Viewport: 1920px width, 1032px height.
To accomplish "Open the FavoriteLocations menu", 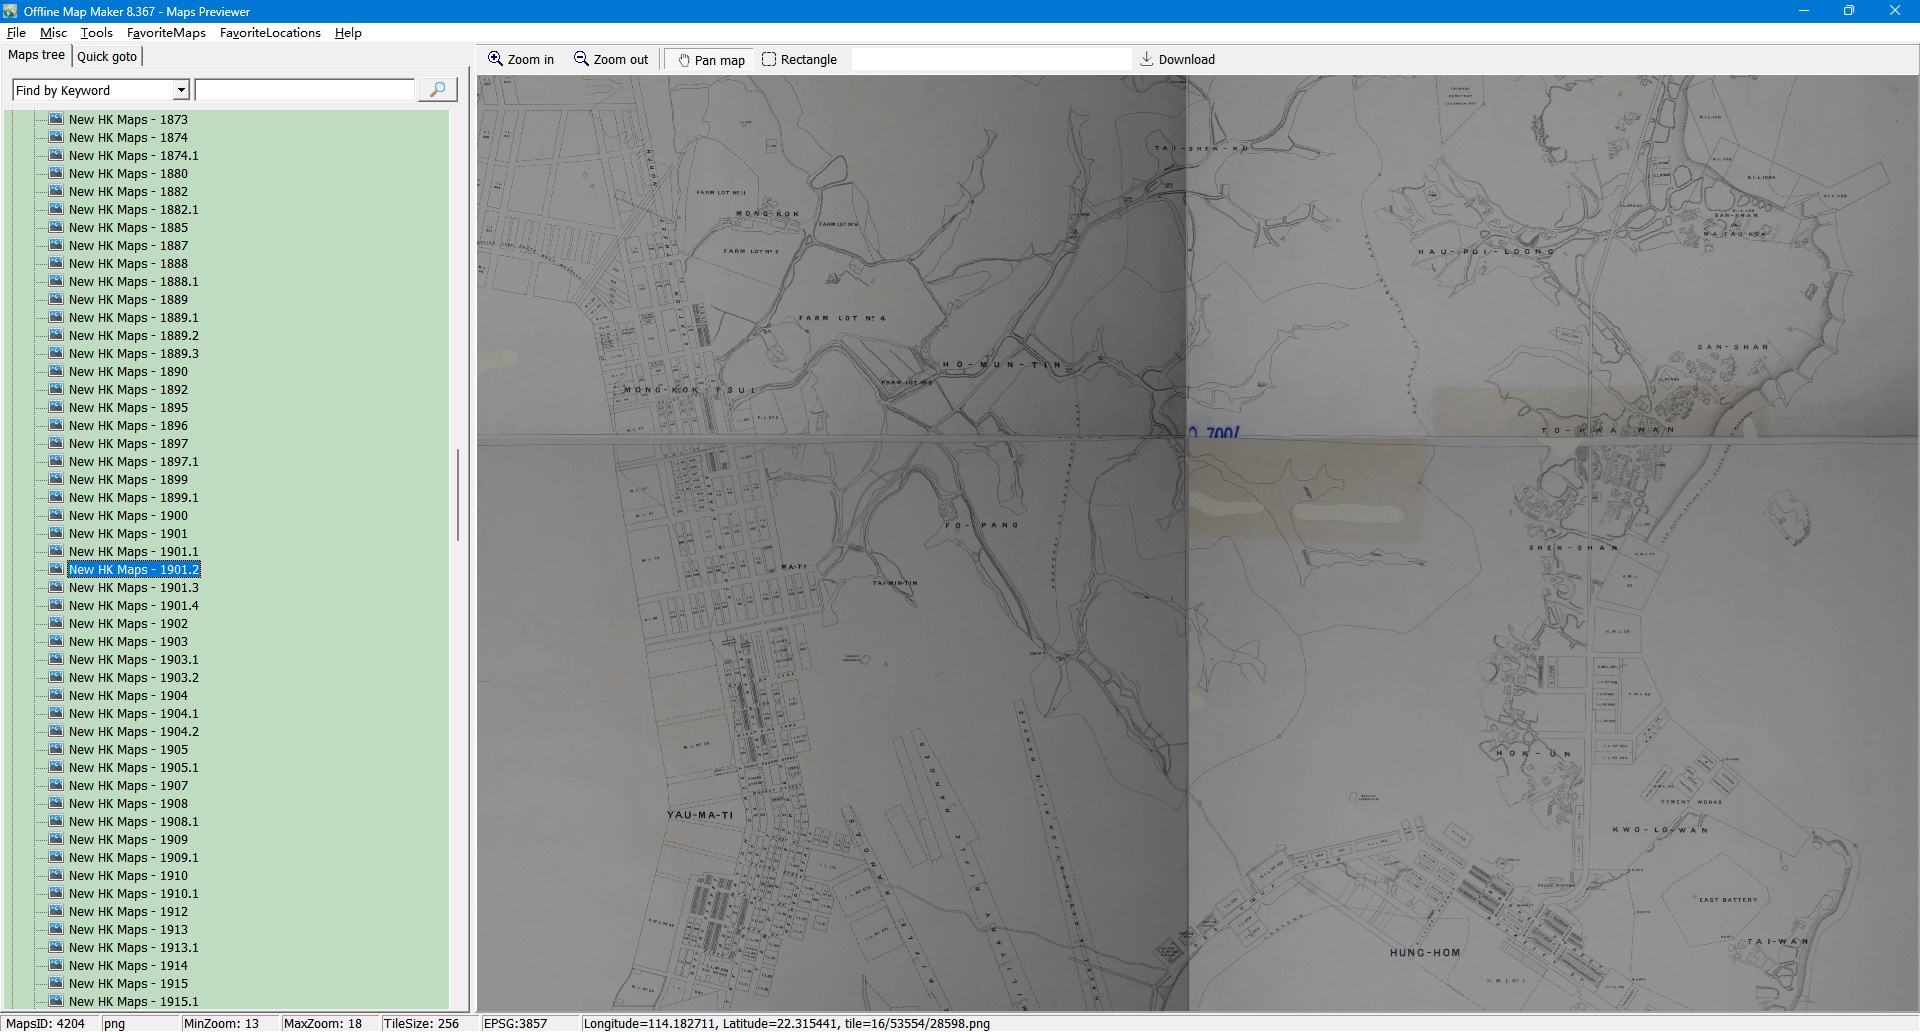I will (270, 32).
